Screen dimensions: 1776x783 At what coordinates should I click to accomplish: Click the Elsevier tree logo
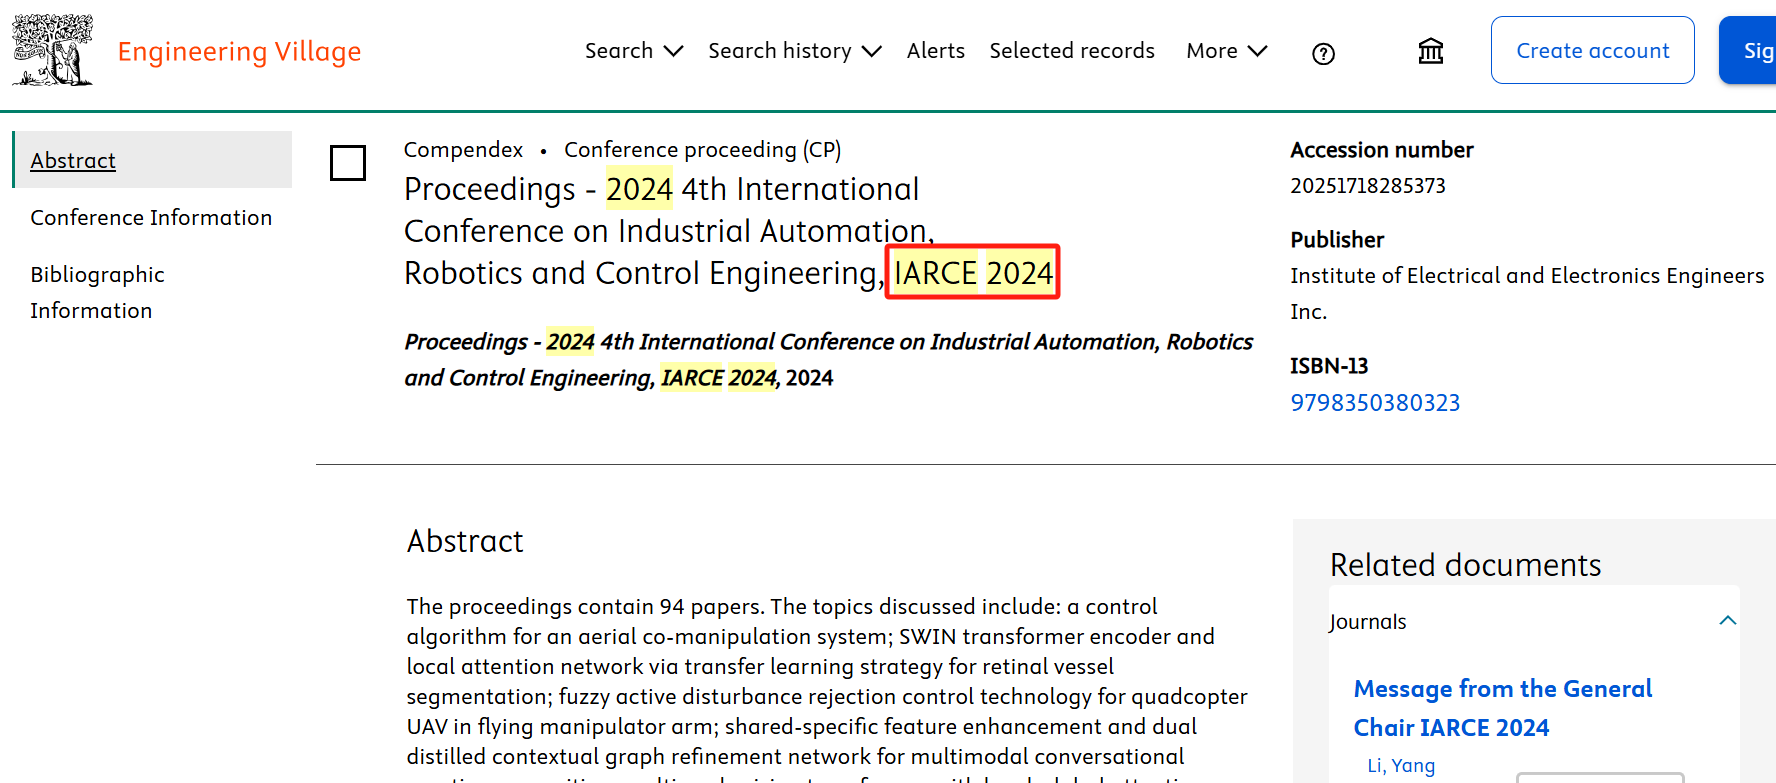coord(52,50)
